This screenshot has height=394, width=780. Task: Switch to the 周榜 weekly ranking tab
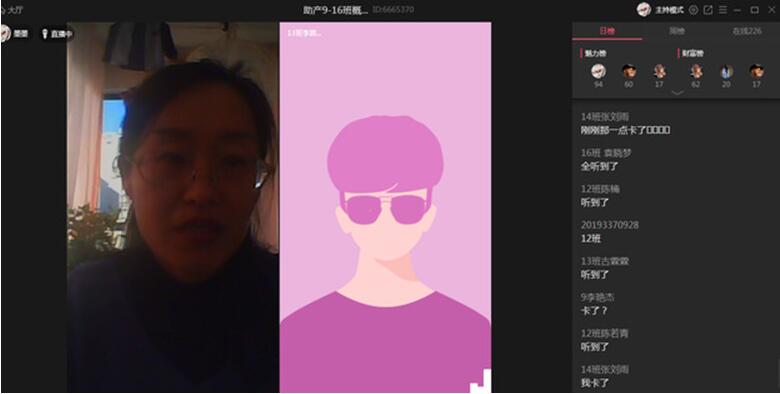click(677, 31)
